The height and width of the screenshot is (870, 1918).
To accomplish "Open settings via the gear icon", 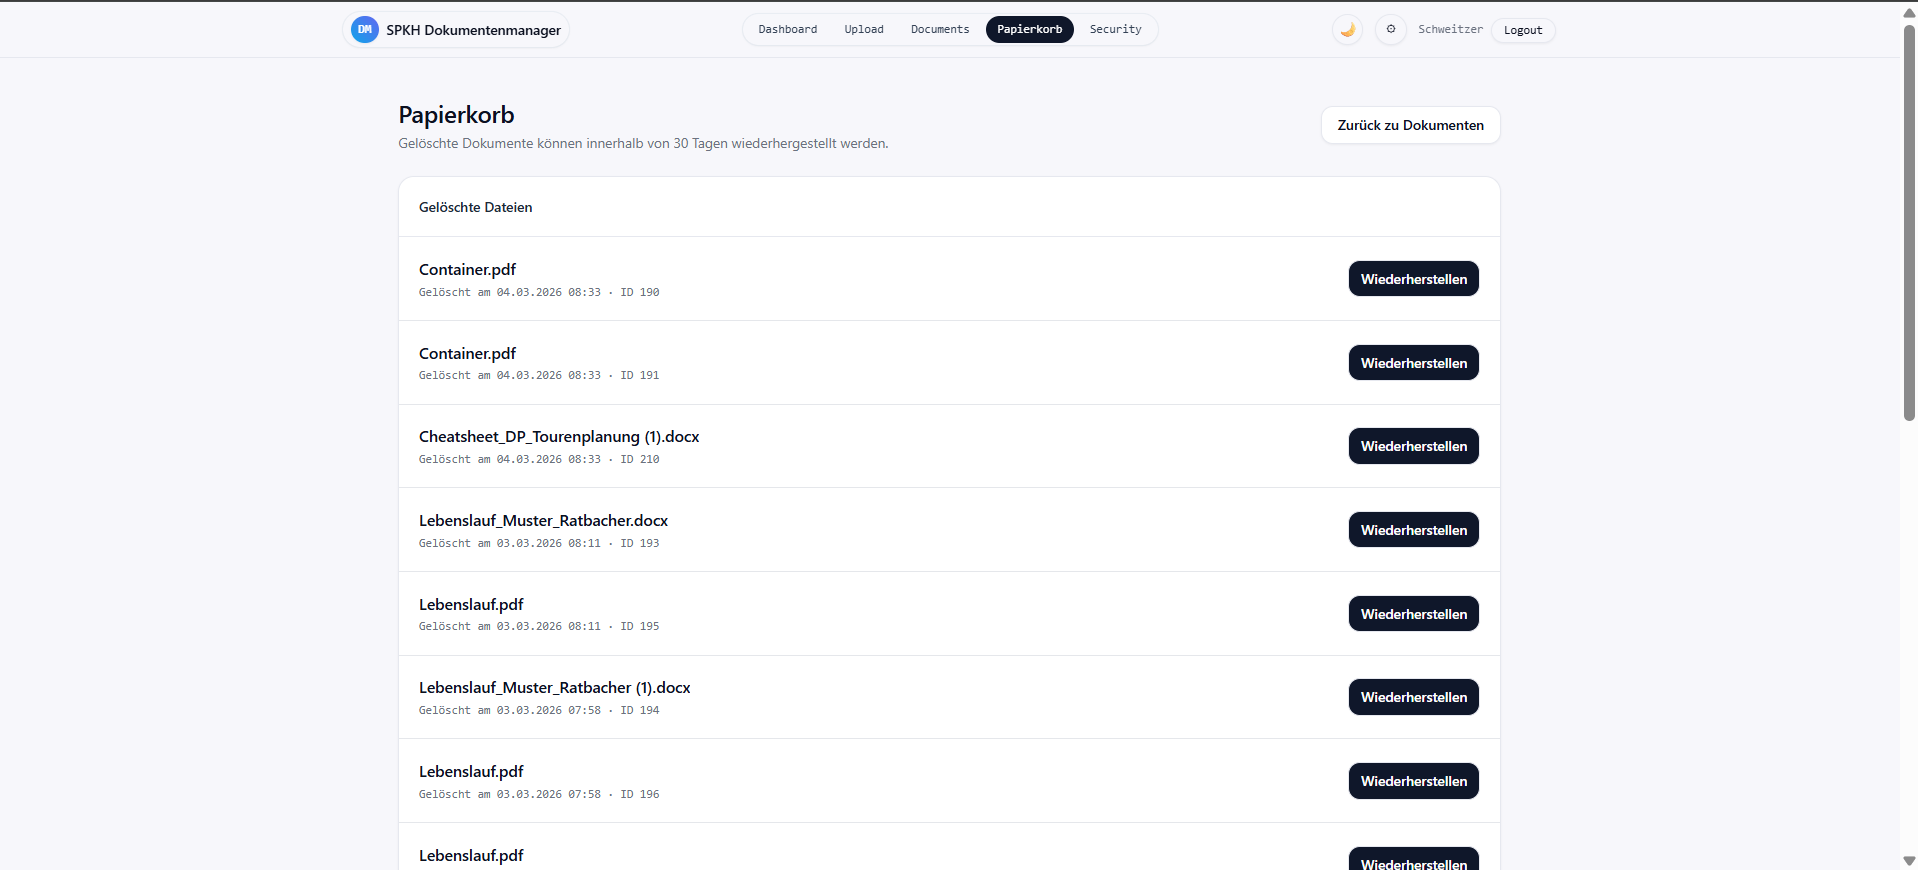I will (x=1390, y=30).
